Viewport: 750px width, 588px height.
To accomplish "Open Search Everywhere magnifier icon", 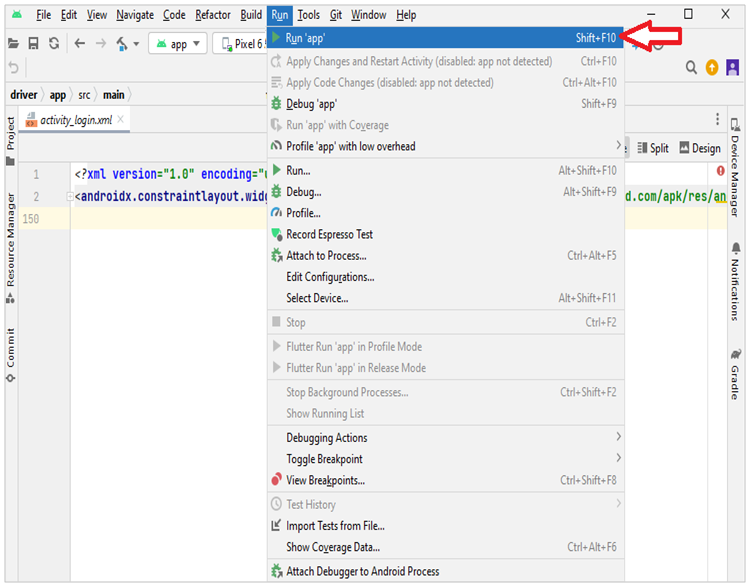I will pyautogui.click(x=691, y=67).
